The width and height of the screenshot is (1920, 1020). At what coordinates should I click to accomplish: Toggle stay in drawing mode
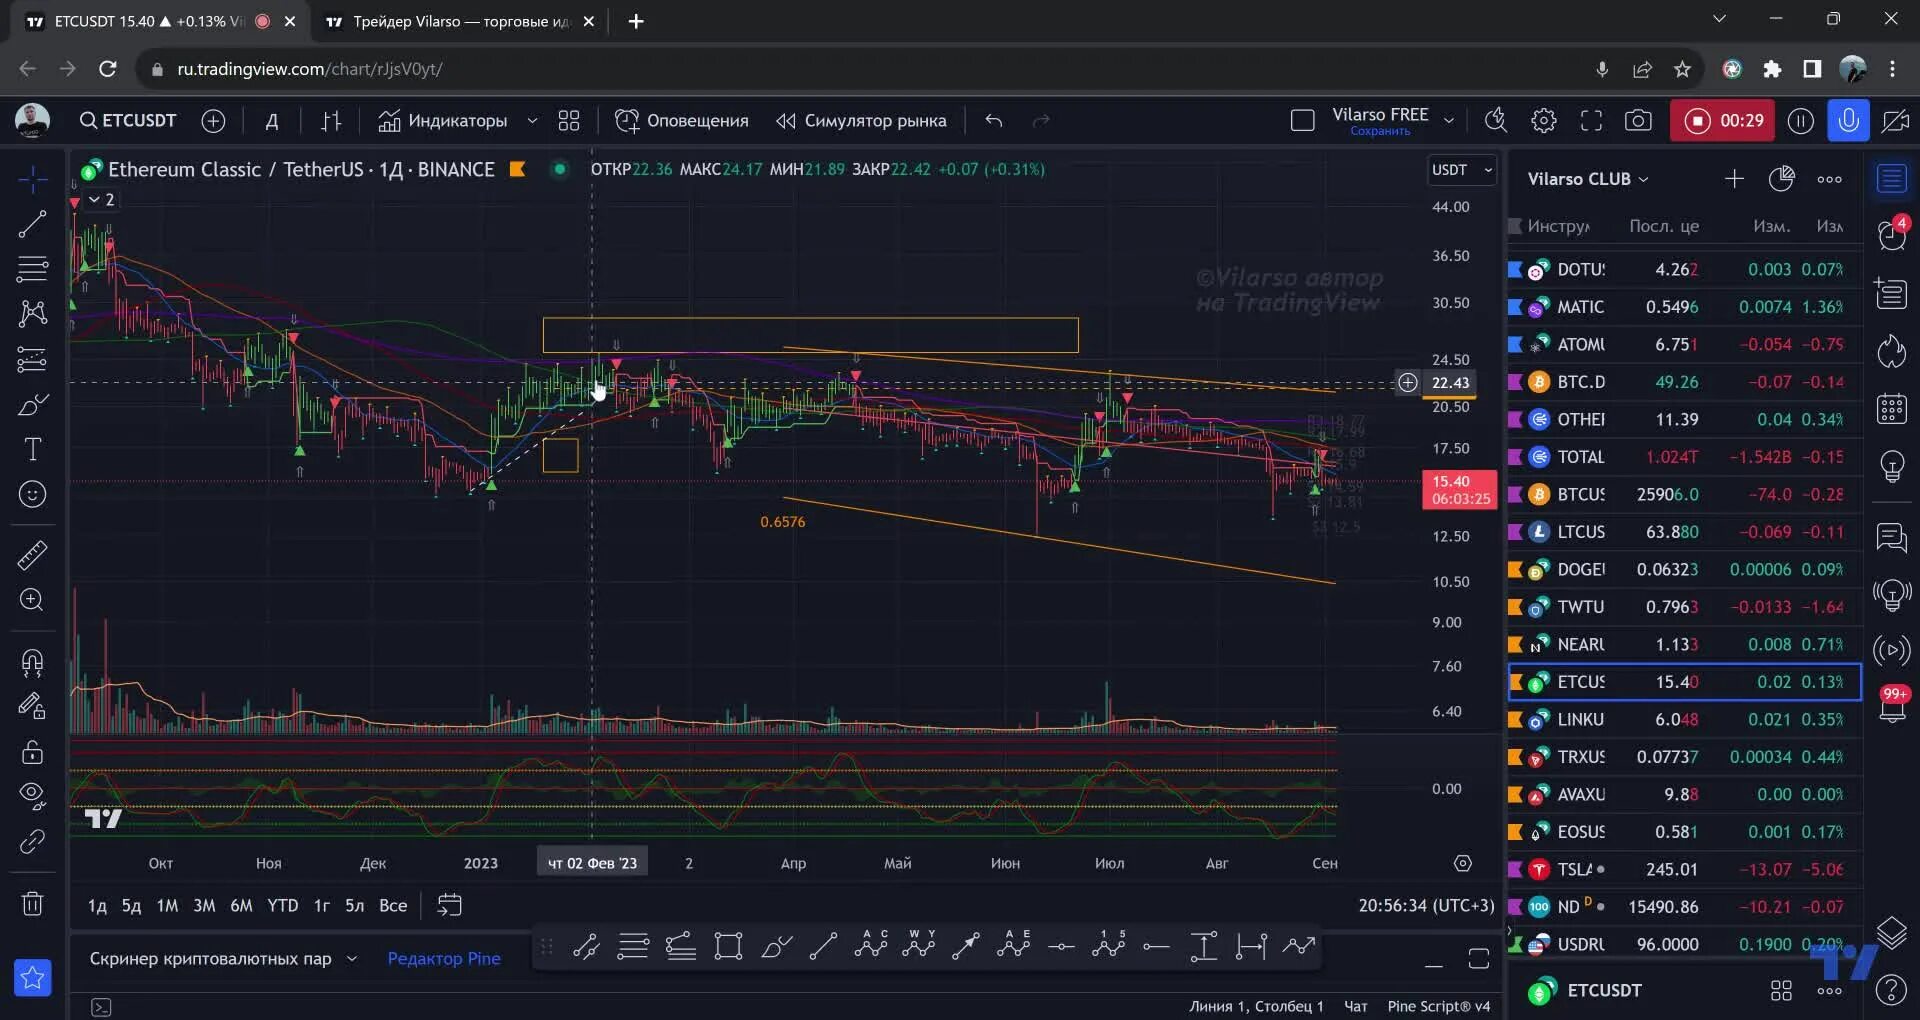[32, 707]
